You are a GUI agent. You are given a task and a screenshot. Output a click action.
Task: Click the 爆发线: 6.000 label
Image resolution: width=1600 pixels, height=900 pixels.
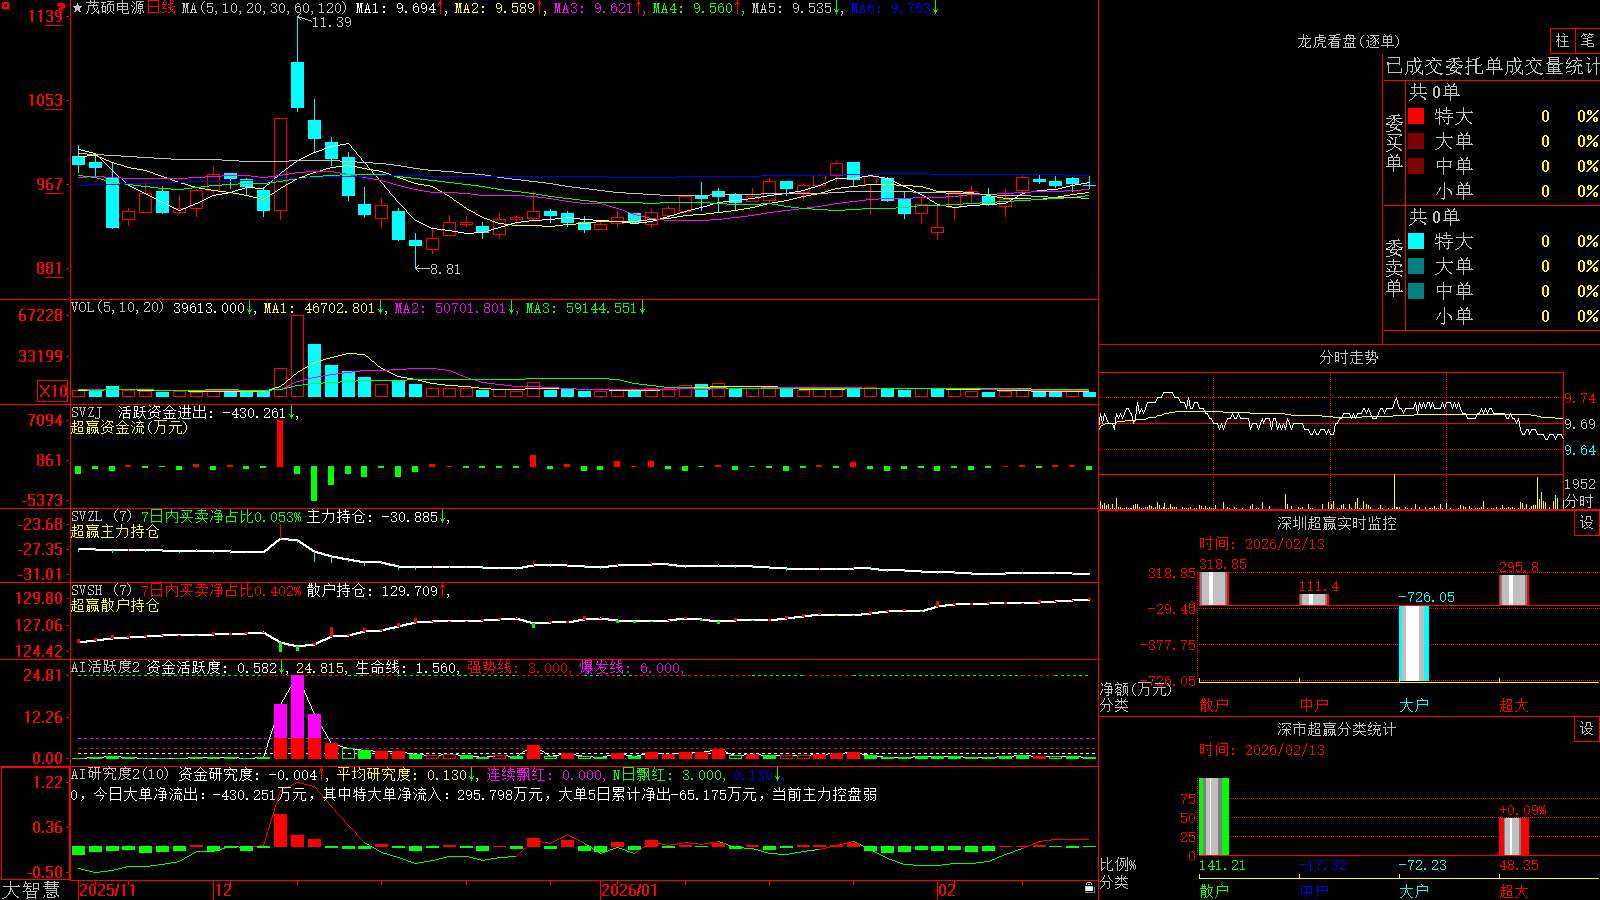coord(631,668)
